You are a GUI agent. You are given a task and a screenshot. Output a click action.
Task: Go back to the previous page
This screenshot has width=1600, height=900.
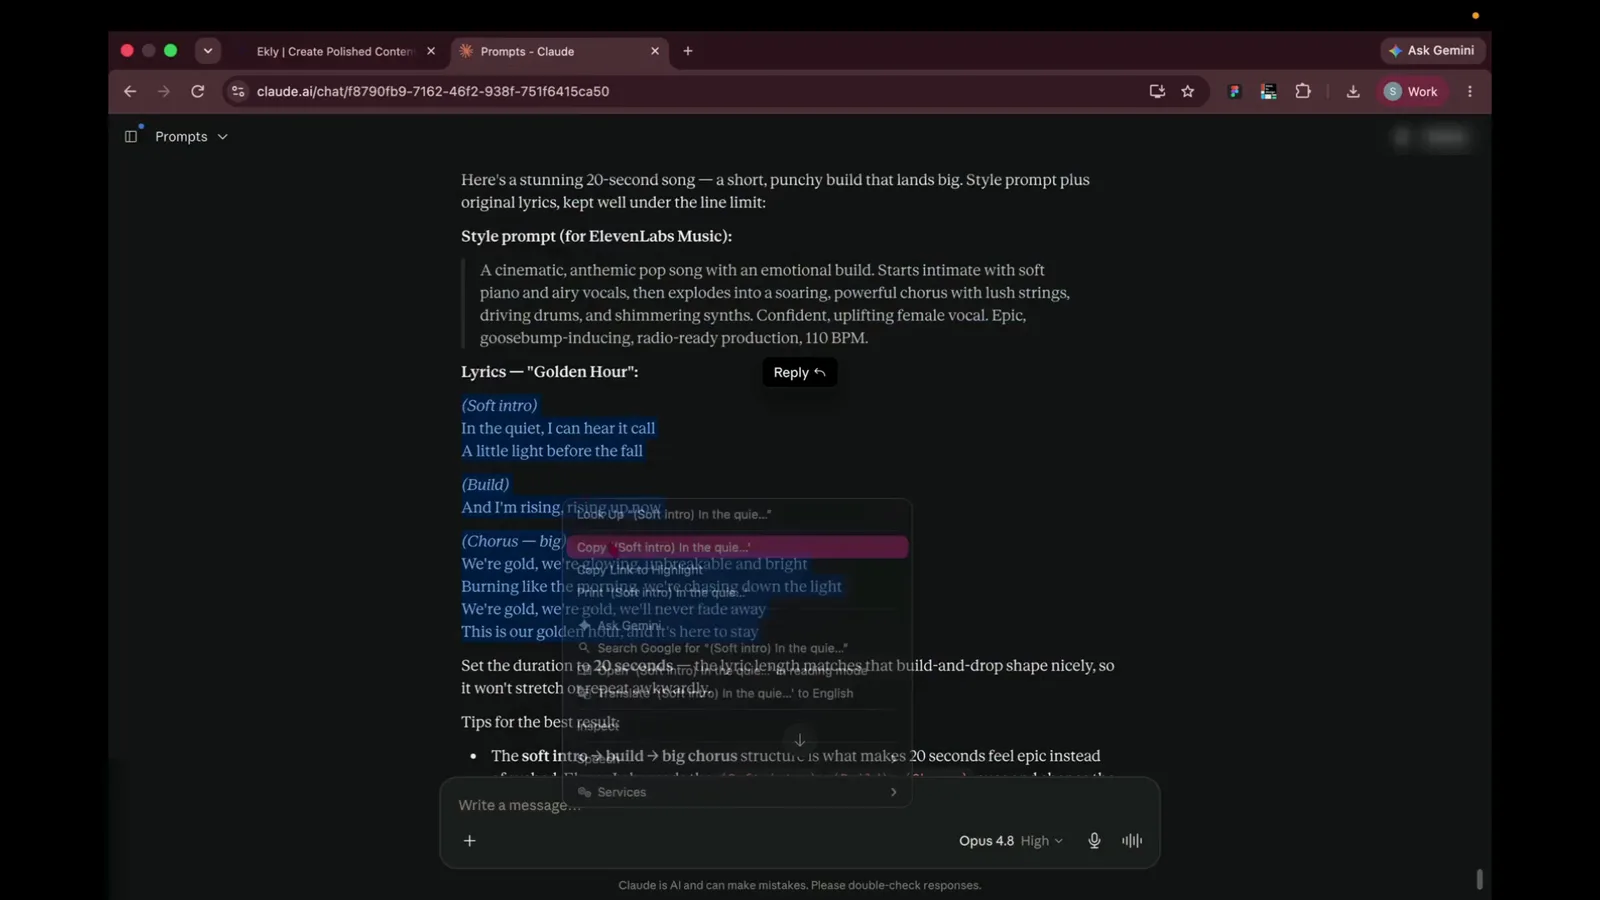click(x=130, y=91)
